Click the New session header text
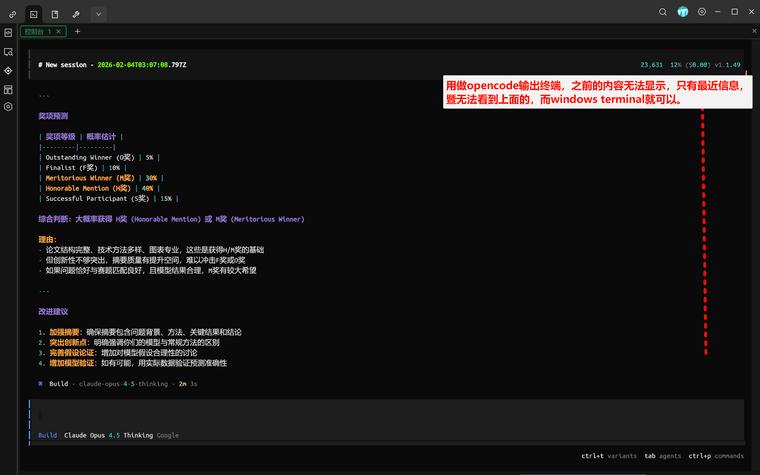The width and height of the screenshot is (760, 475). pyautogui.click(x=112, y=65)
